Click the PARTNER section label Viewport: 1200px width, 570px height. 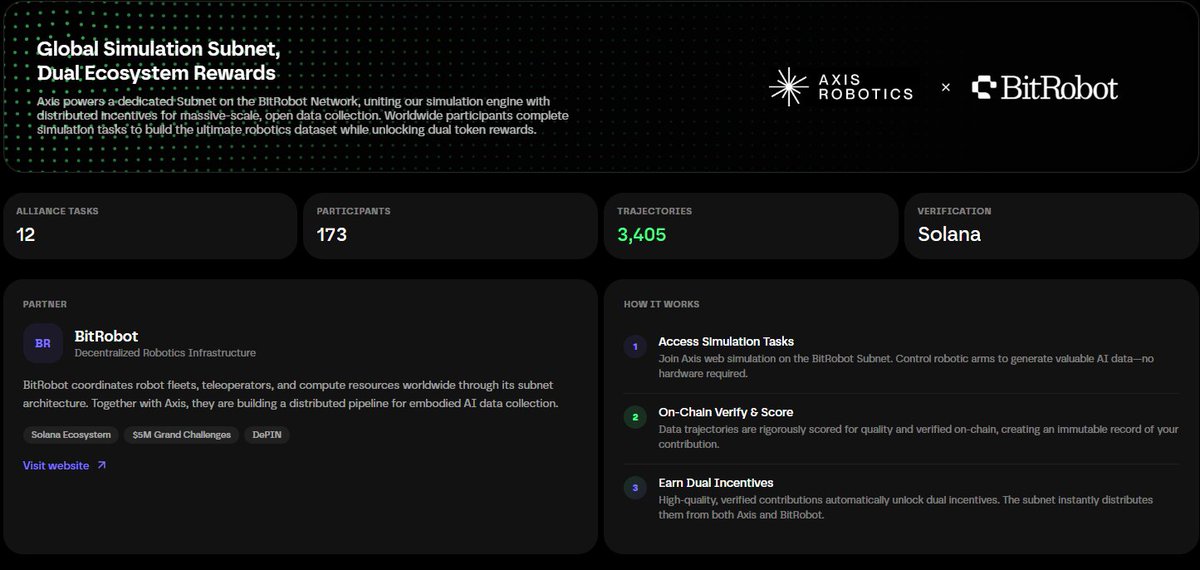[x=45, y=304]
